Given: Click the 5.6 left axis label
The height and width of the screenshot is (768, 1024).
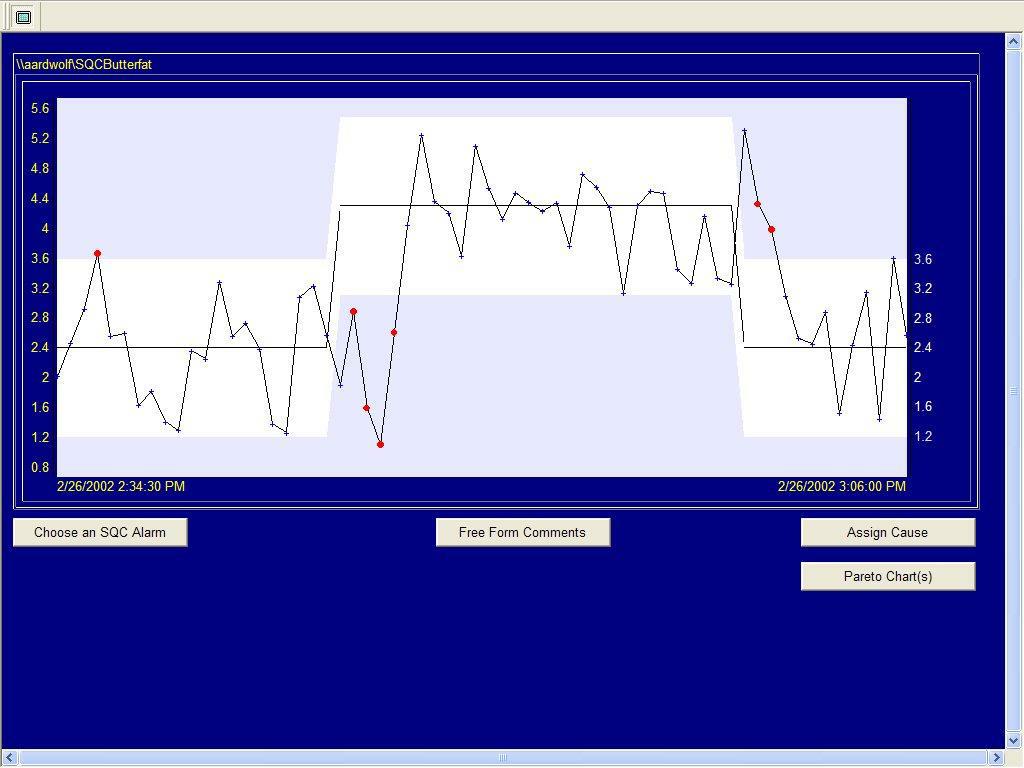Looking at the screenshot, I should coord(40,108).
